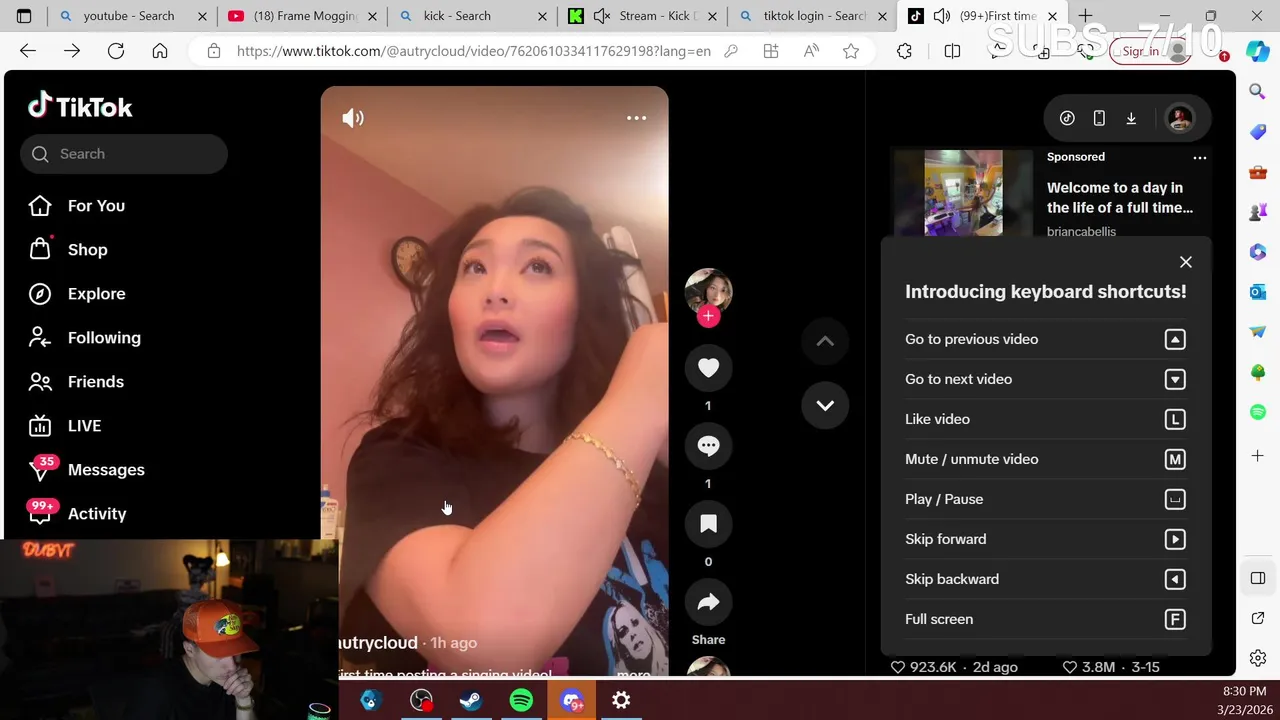Go to the next video arrow
The image size is (1280, 720).
tap(825, 405)
